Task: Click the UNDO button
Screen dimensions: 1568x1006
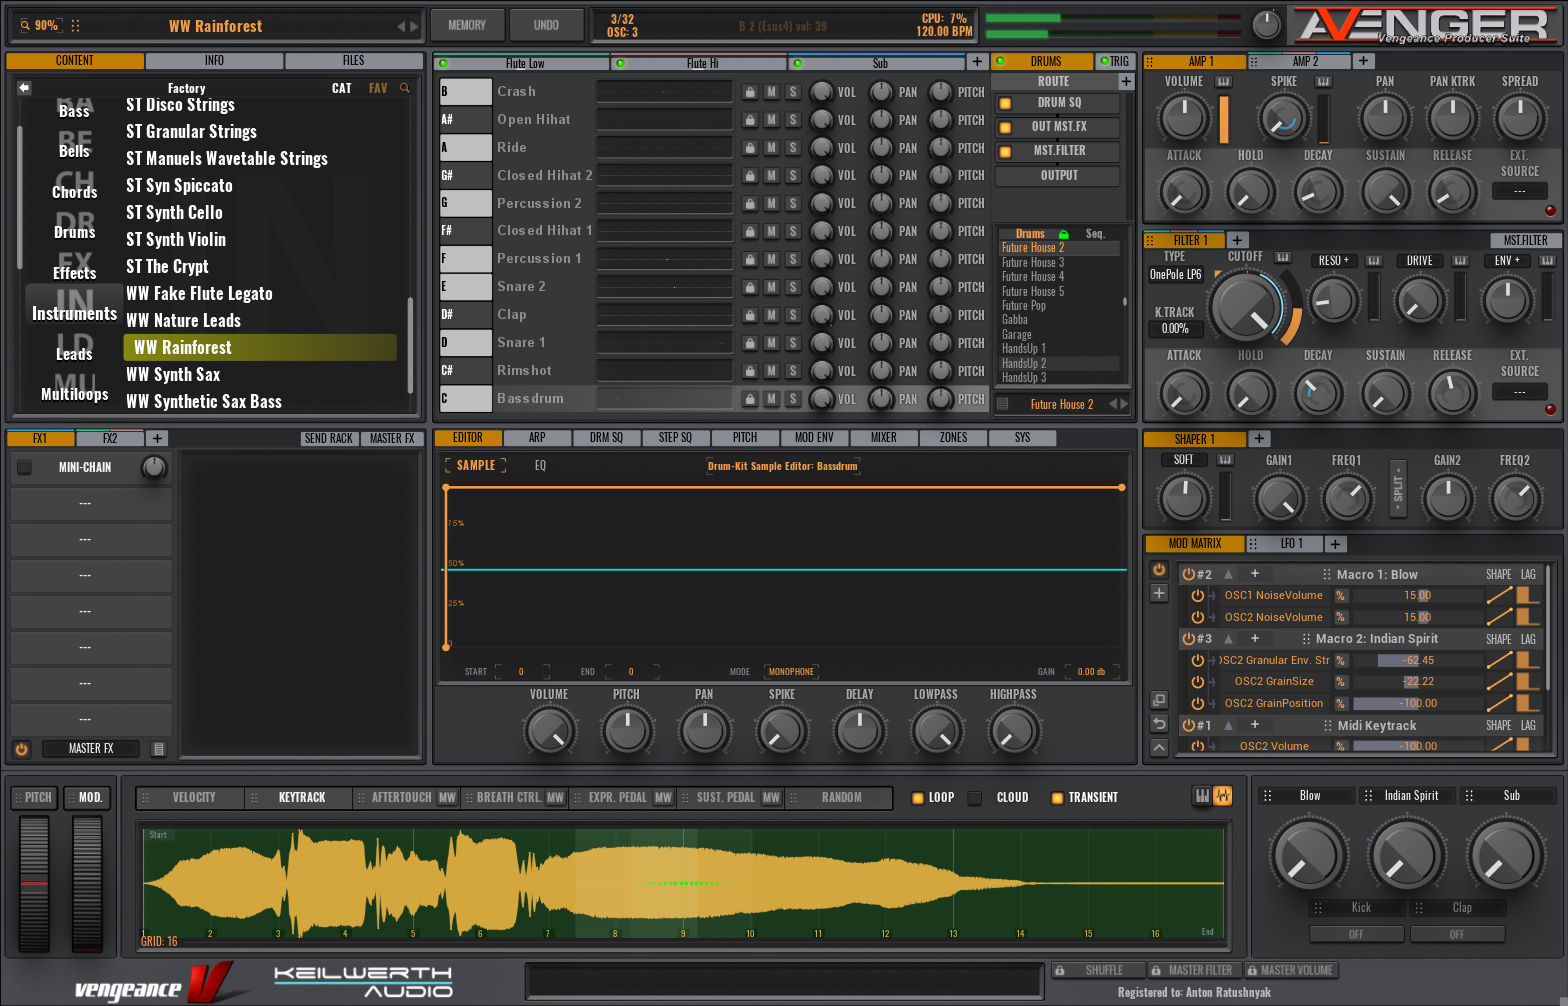Action: 546,26
